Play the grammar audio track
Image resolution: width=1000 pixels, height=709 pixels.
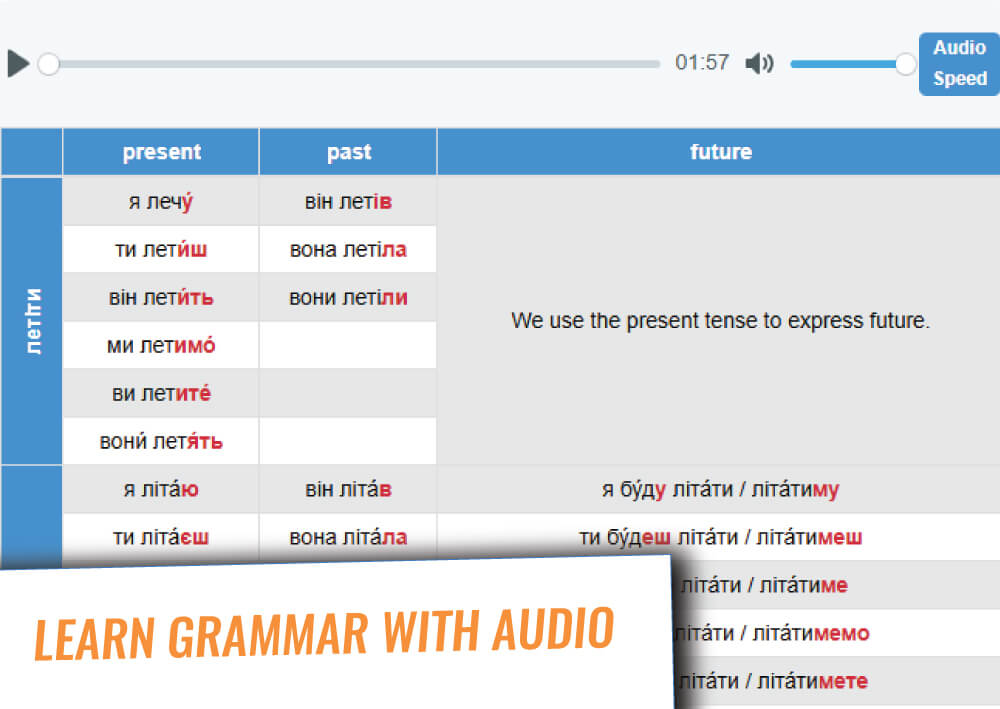pyautogui.click(x=18, y=63)
